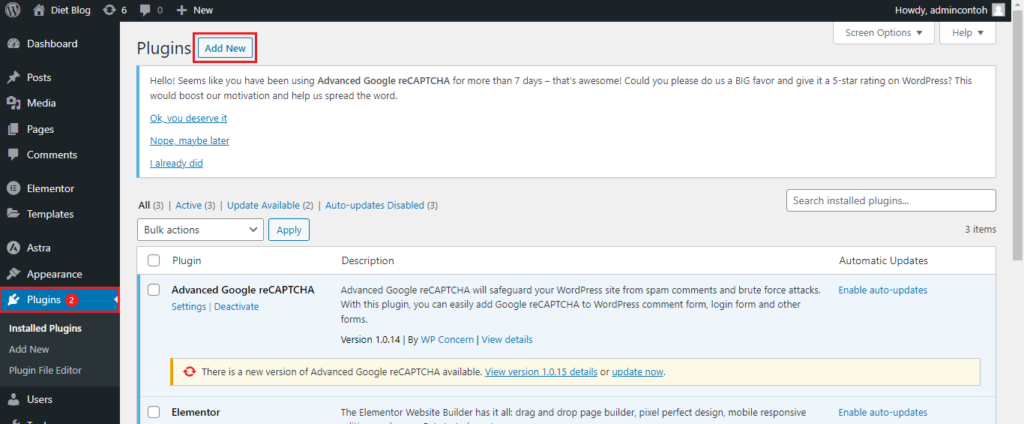Click the plus New icon in admin bar

tap(182, 10)
